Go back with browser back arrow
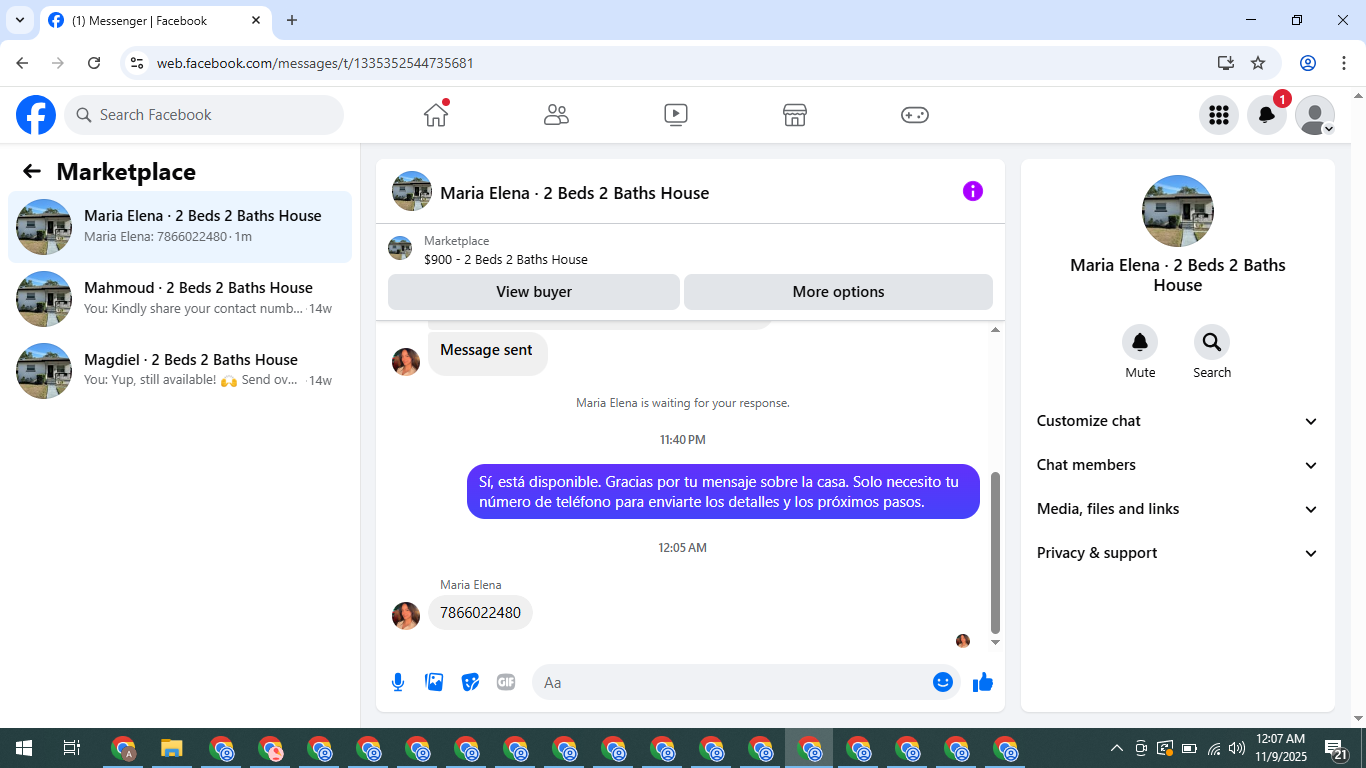The image size is (1366, 768). tap(22, 63)
